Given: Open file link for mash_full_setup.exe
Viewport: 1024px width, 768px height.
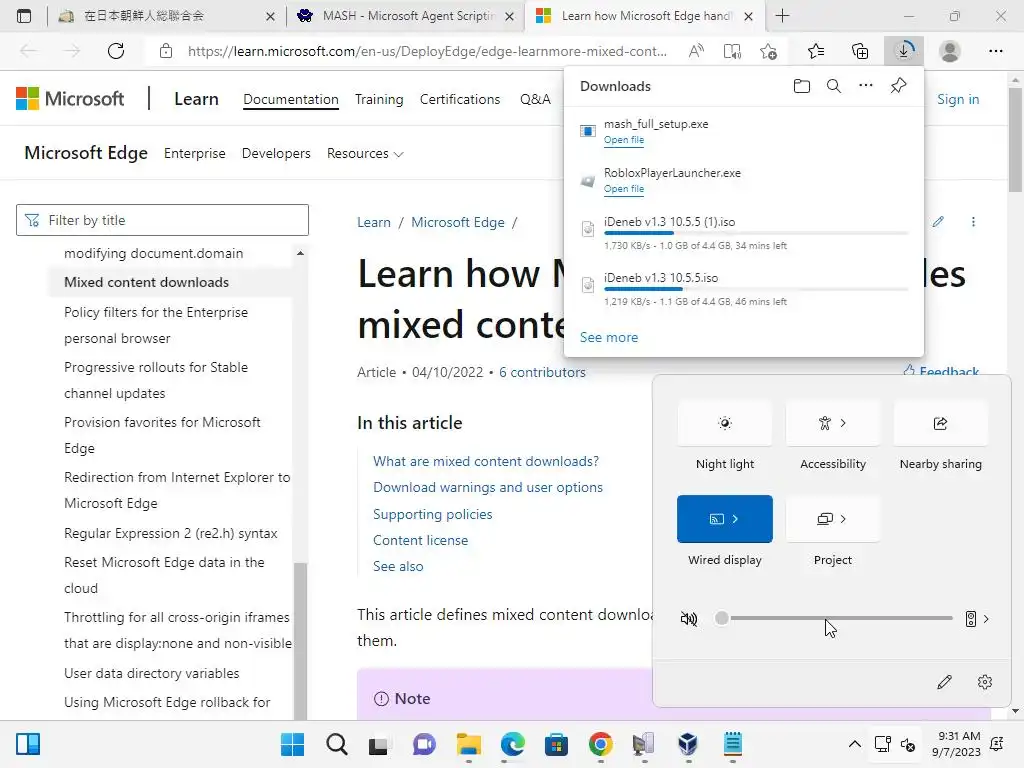Looking at the screenshot, I should point(624,140).
